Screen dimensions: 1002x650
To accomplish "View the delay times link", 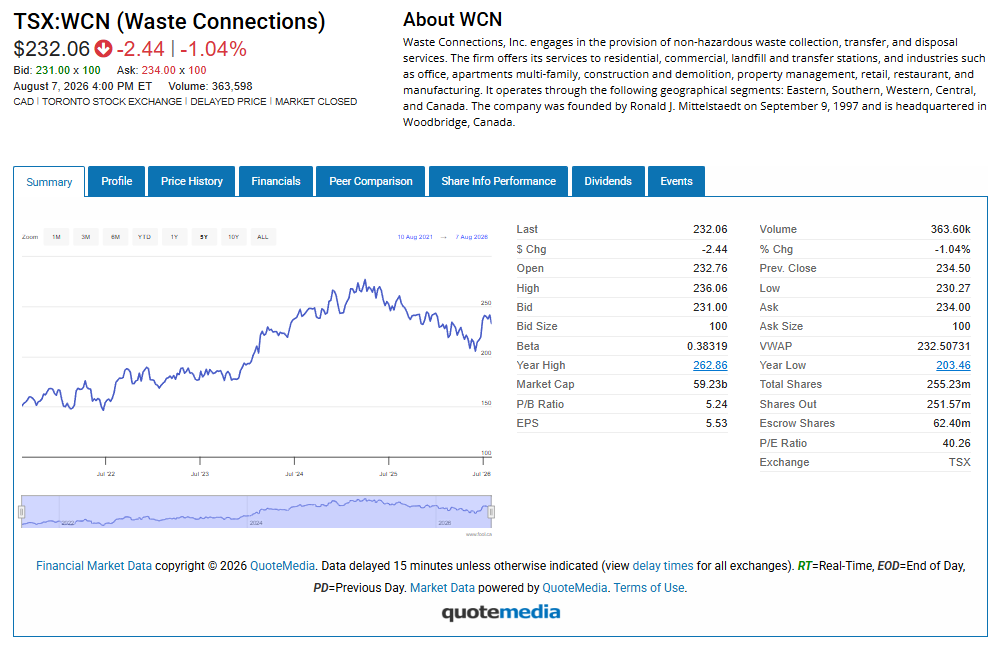I will tap(663, 566).
